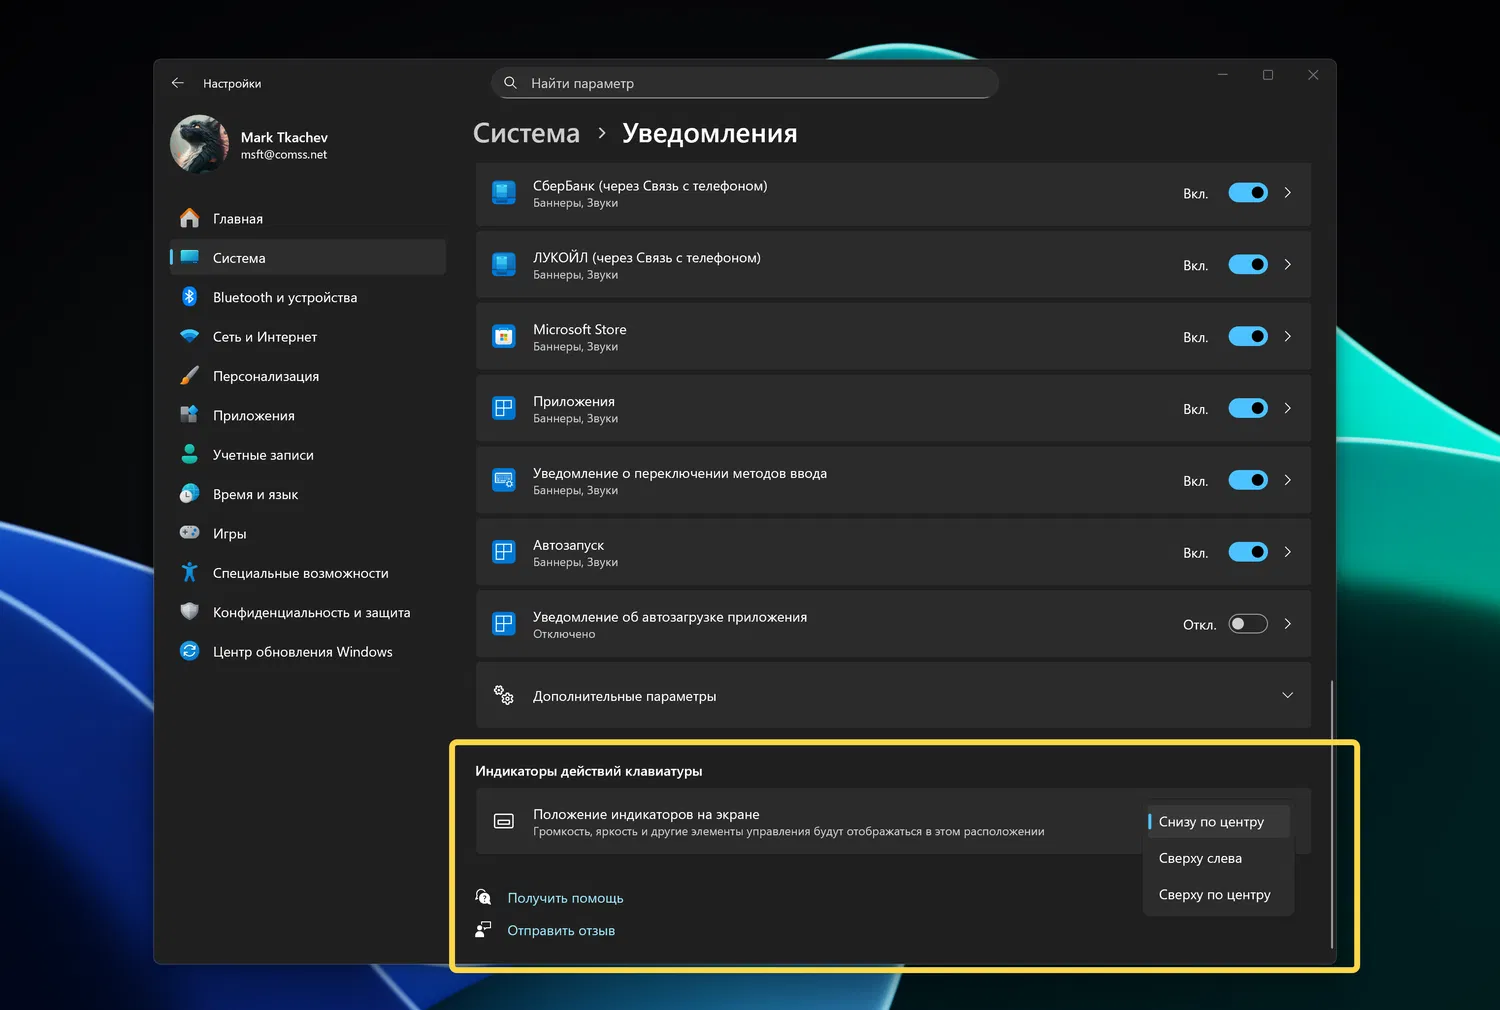
Task: Switch off Автозапуск notifications toggle
Action: (1248, 552)
